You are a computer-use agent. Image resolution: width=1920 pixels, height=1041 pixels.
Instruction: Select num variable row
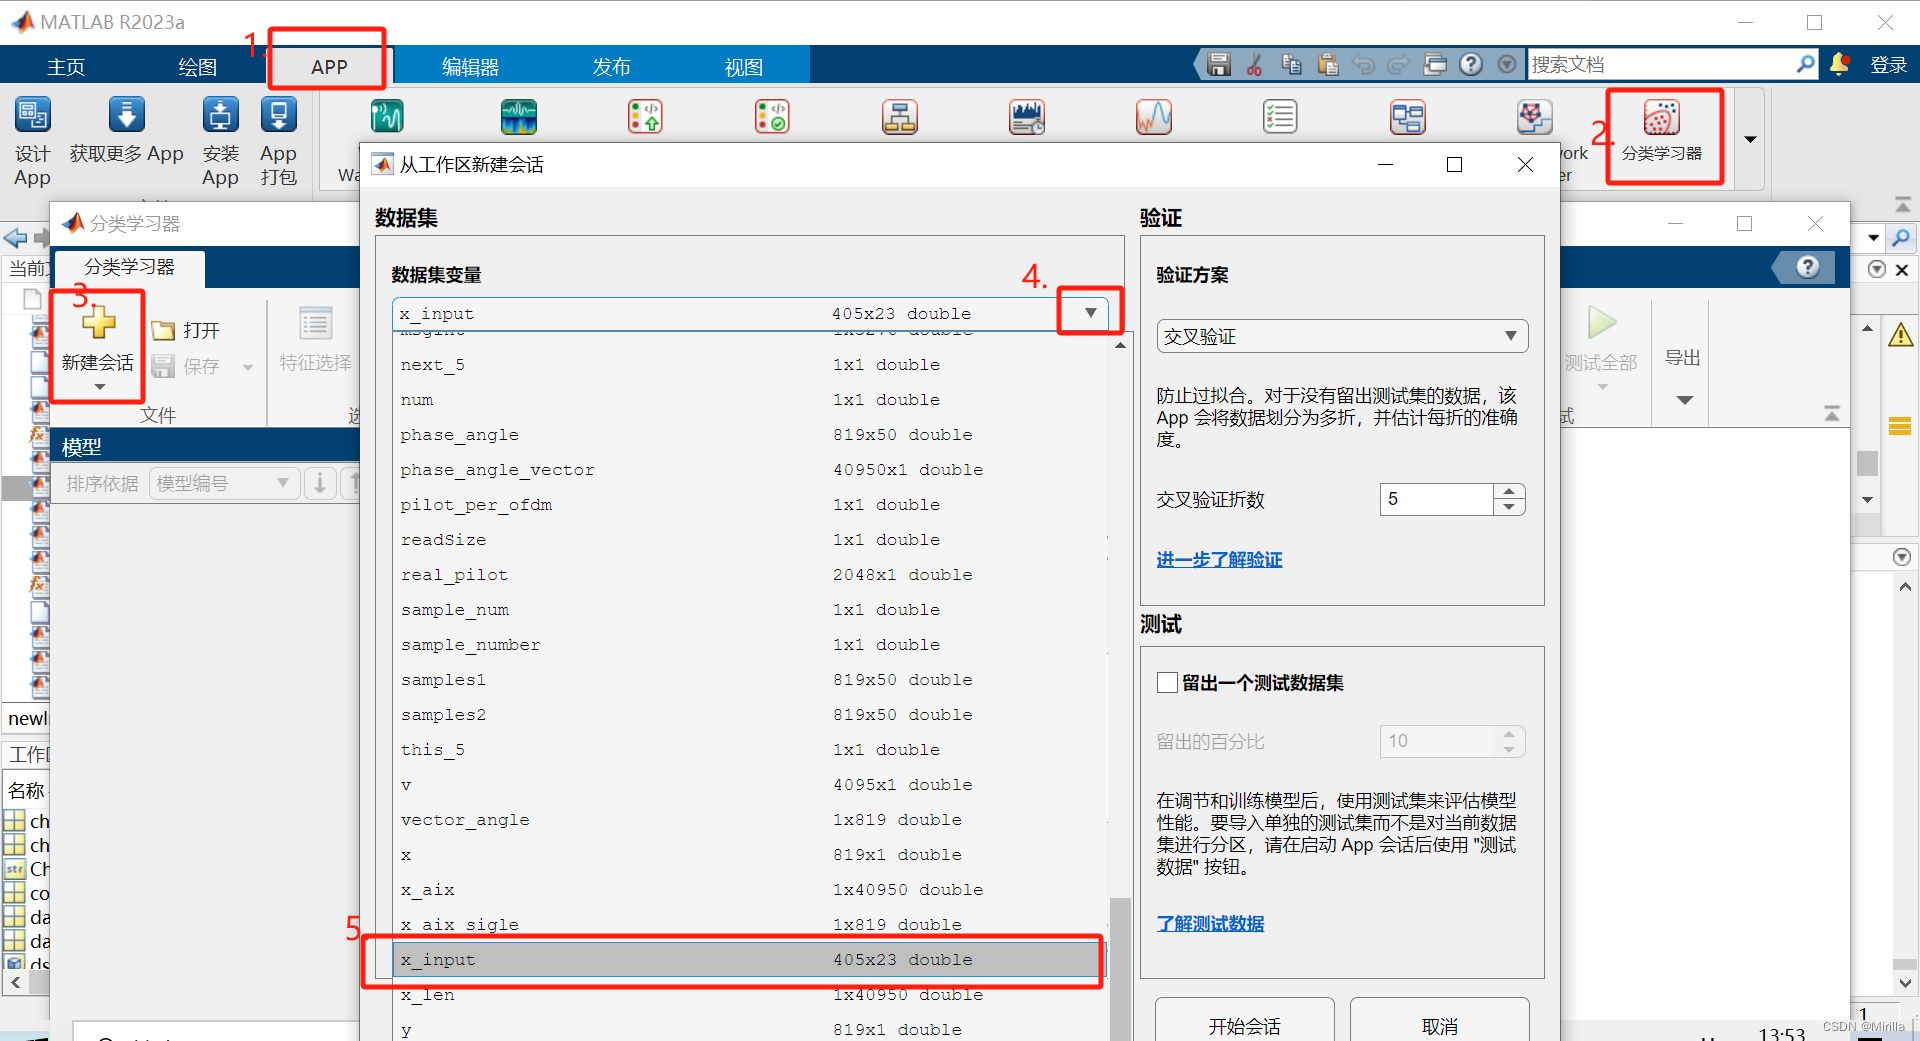(x=750, y=400)
